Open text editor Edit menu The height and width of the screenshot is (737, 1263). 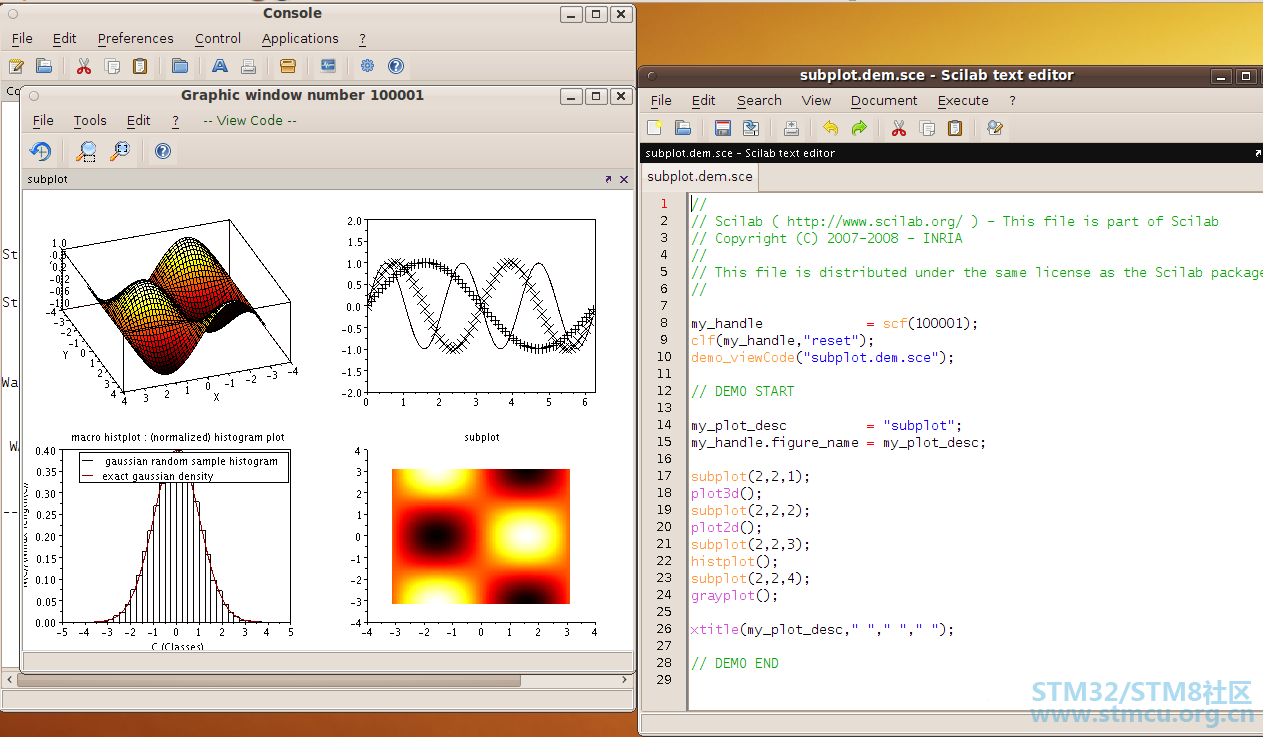point(704,100)
